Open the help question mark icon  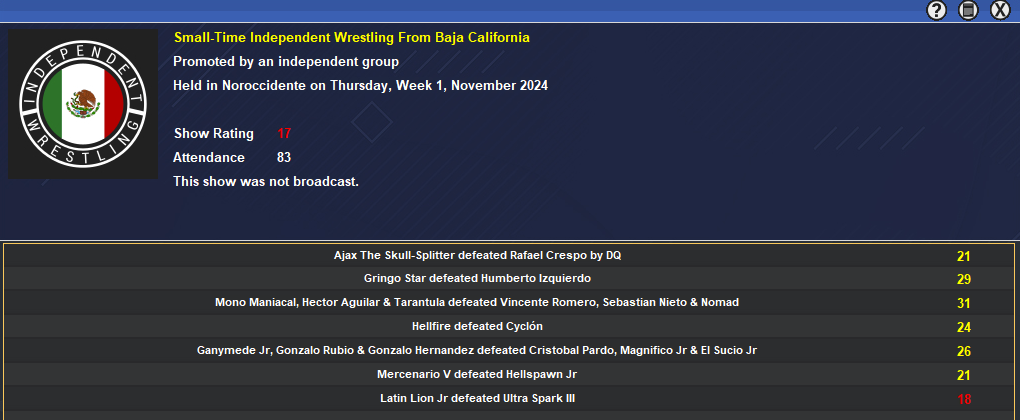click(936, 10)
